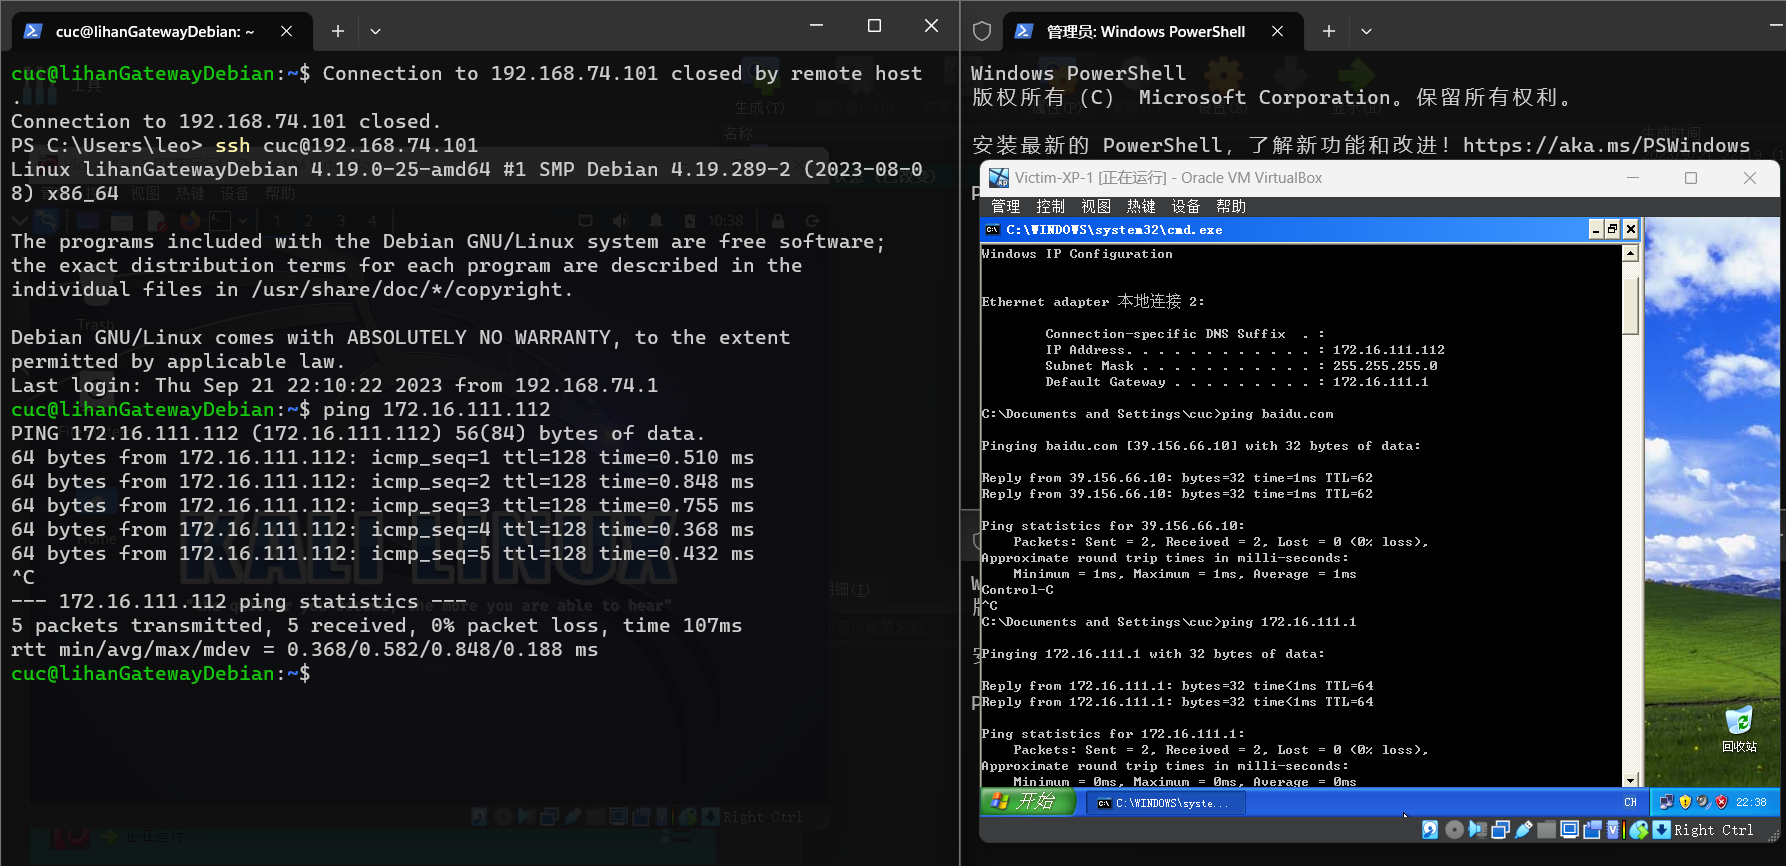Click the XP yellow security shield tray icon
The image size is (1786, 866).
1685,802
